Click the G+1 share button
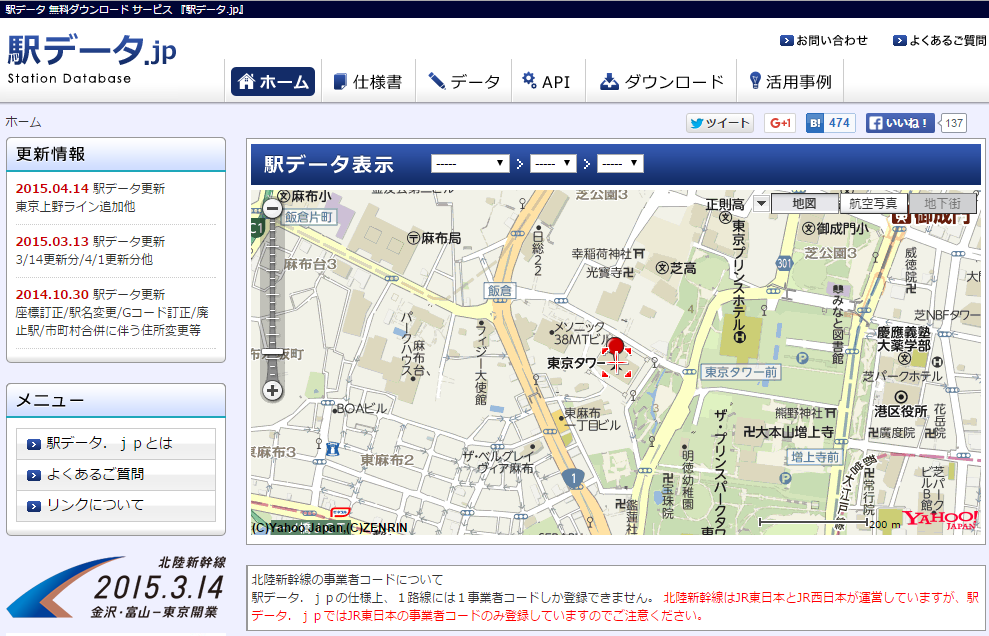 pyautogui.click(x=780, y=123)
